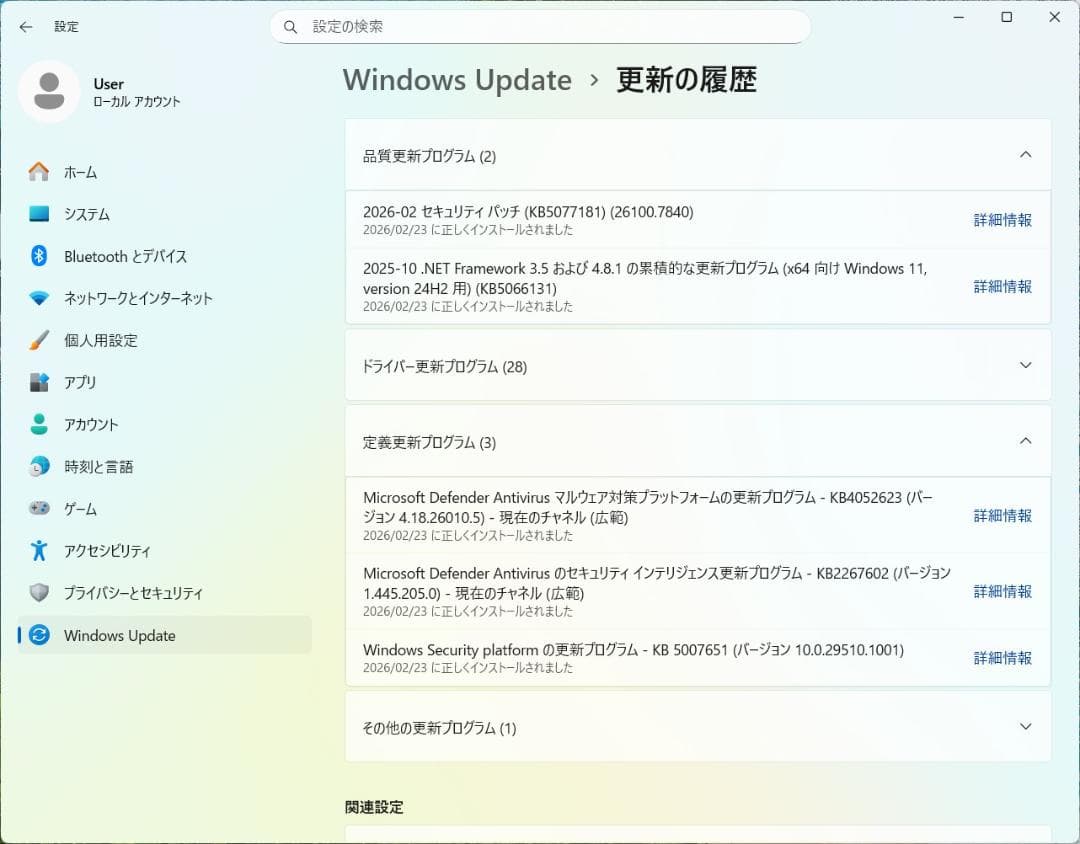Click the アカウント person icon
Viewport: 1080px width, 844px height.
39,424
